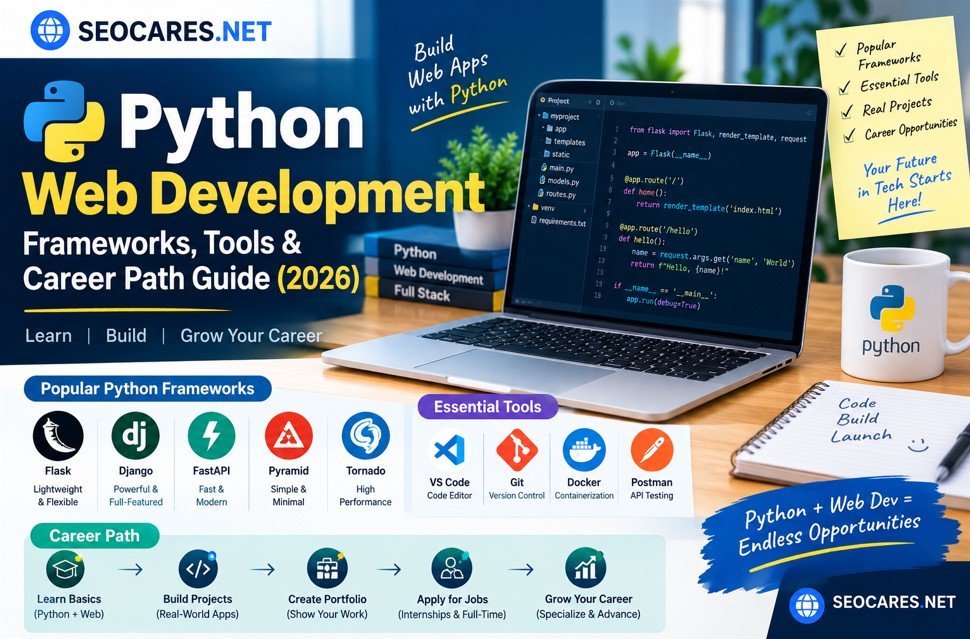
Task: Select the Apply for Jobs people icon
Action: pos(452,568)
